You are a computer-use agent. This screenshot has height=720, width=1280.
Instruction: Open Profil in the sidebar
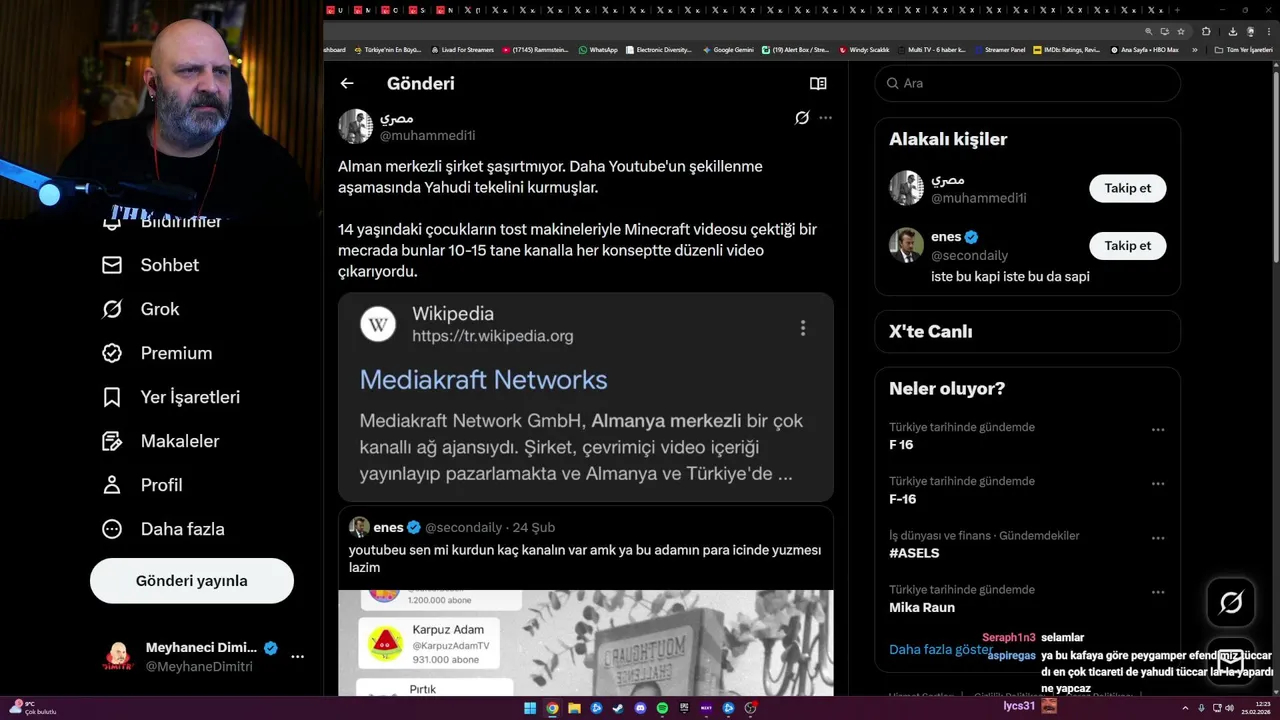[x=142, y=485]
